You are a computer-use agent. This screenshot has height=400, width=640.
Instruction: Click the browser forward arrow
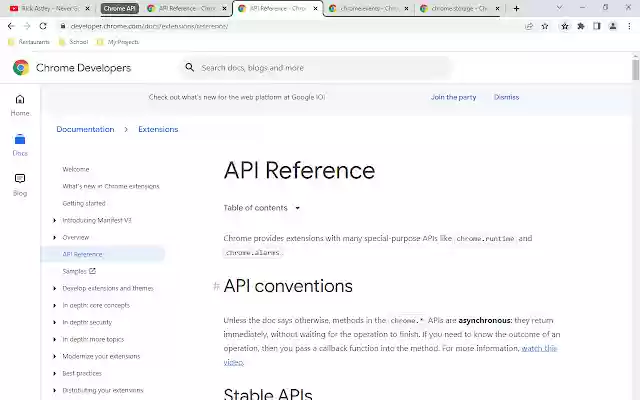tap(27, 26)
